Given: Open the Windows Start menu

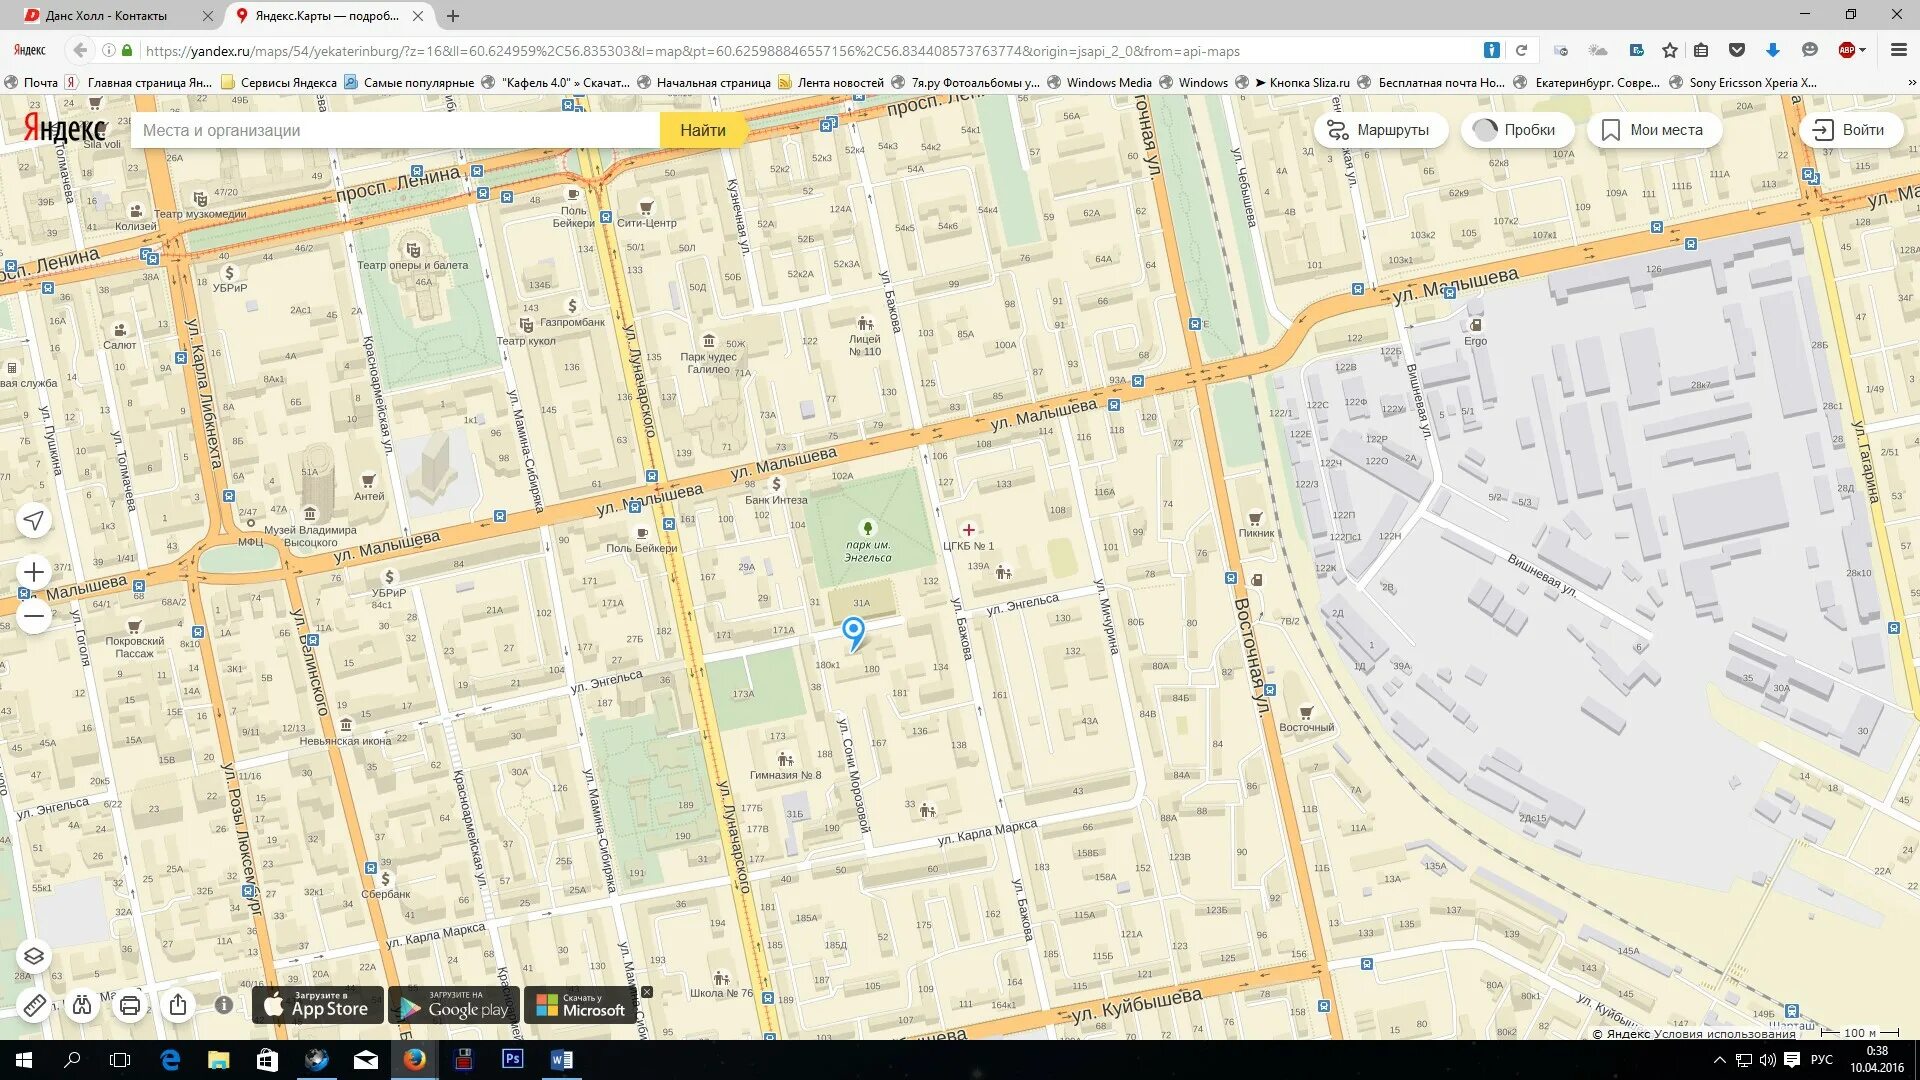Looking at the screenshot, I should (x=24, y=1060).
